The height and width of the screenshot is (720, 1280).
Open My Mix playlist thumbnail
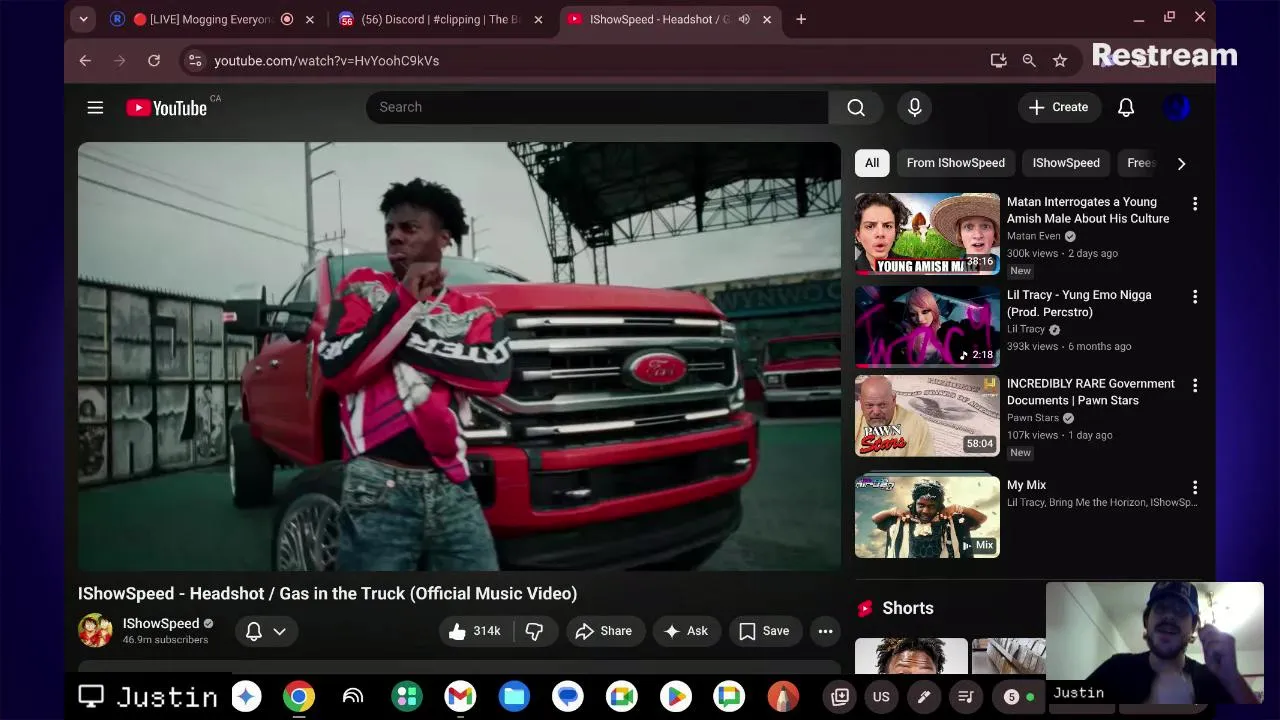927,516
